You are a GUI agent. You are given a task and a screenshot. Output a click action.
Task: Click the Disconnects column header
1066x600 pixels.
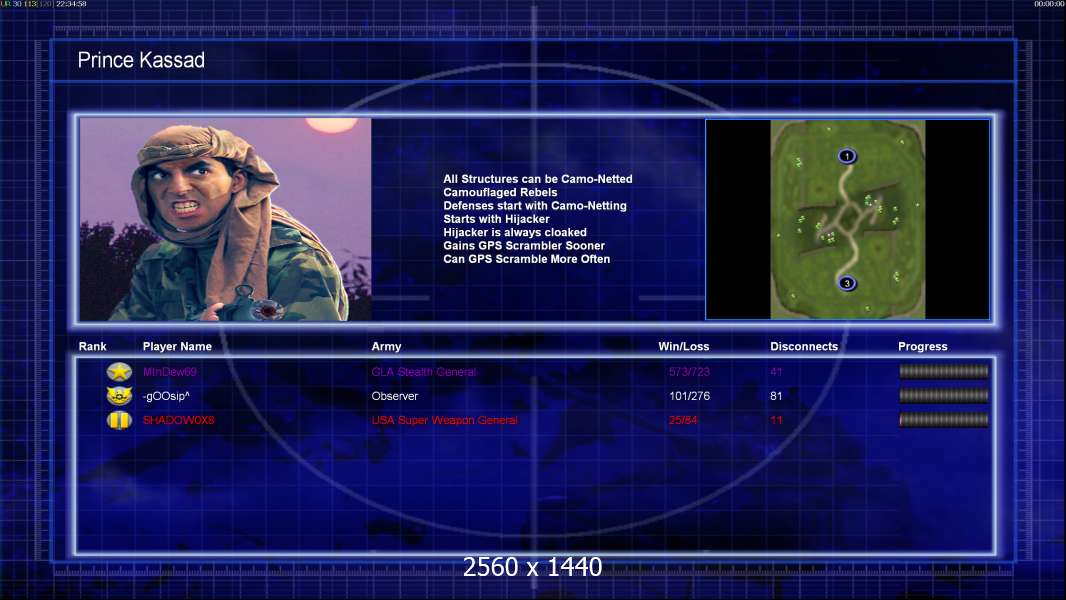click(804, 347)
